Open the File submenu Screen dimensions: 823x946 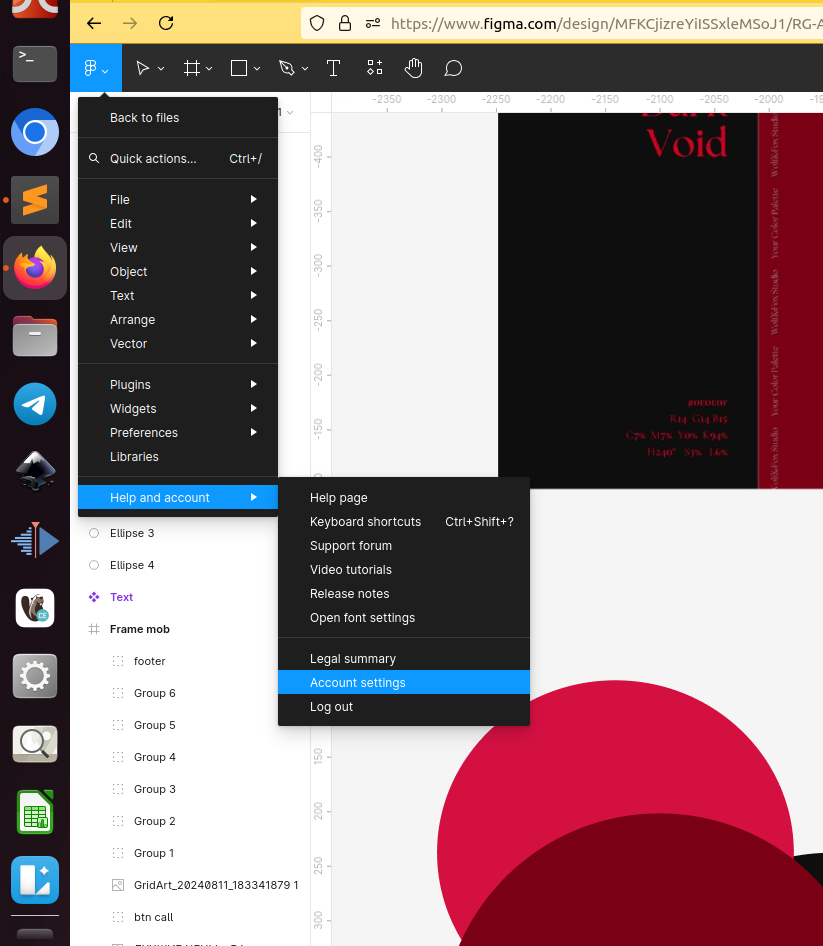[178, 200]
